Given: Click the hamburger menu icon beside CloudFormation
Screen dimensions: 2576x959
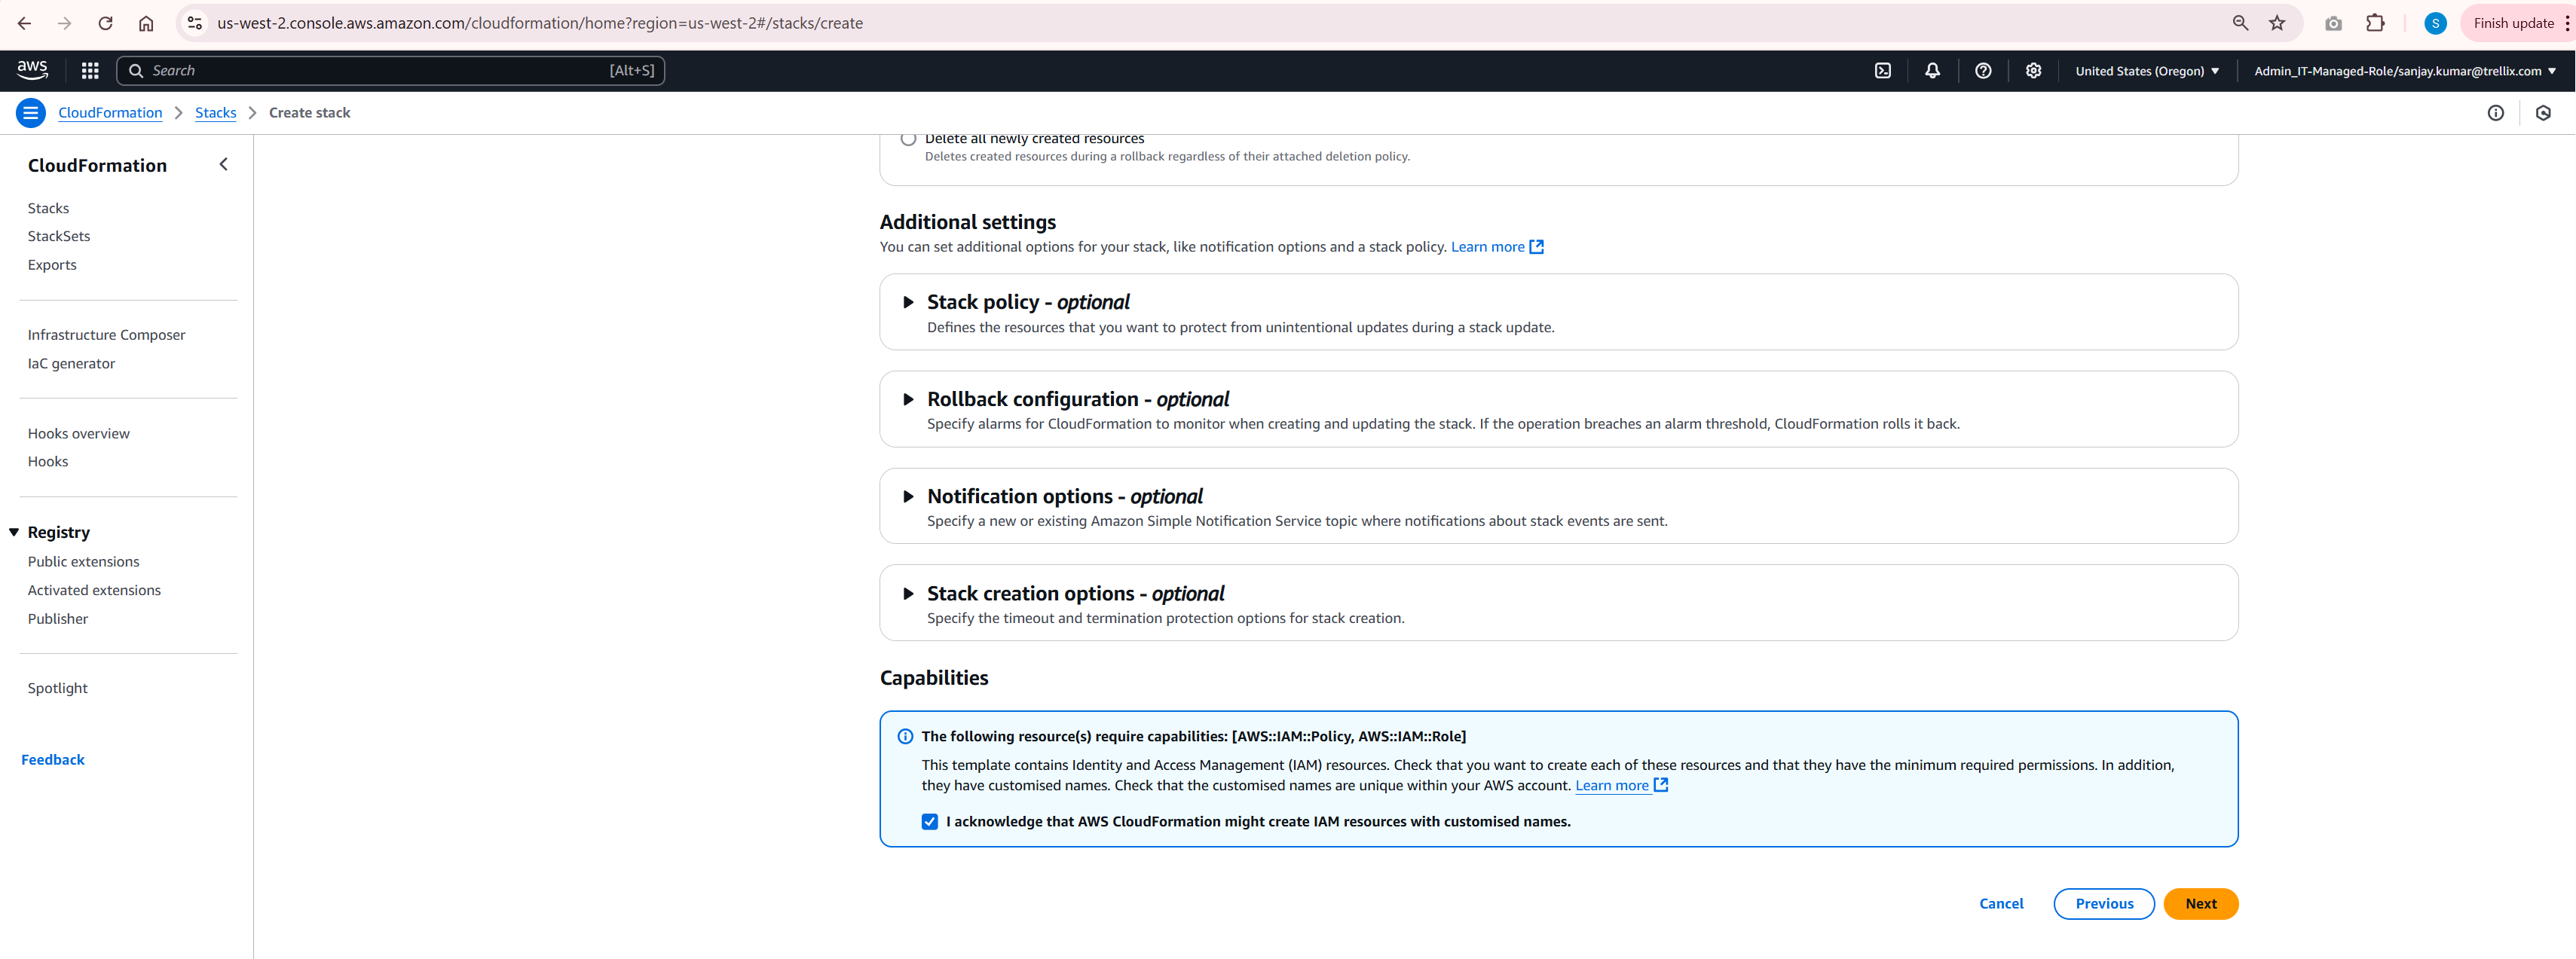Looking at the screenshot, I should point(30,113).
